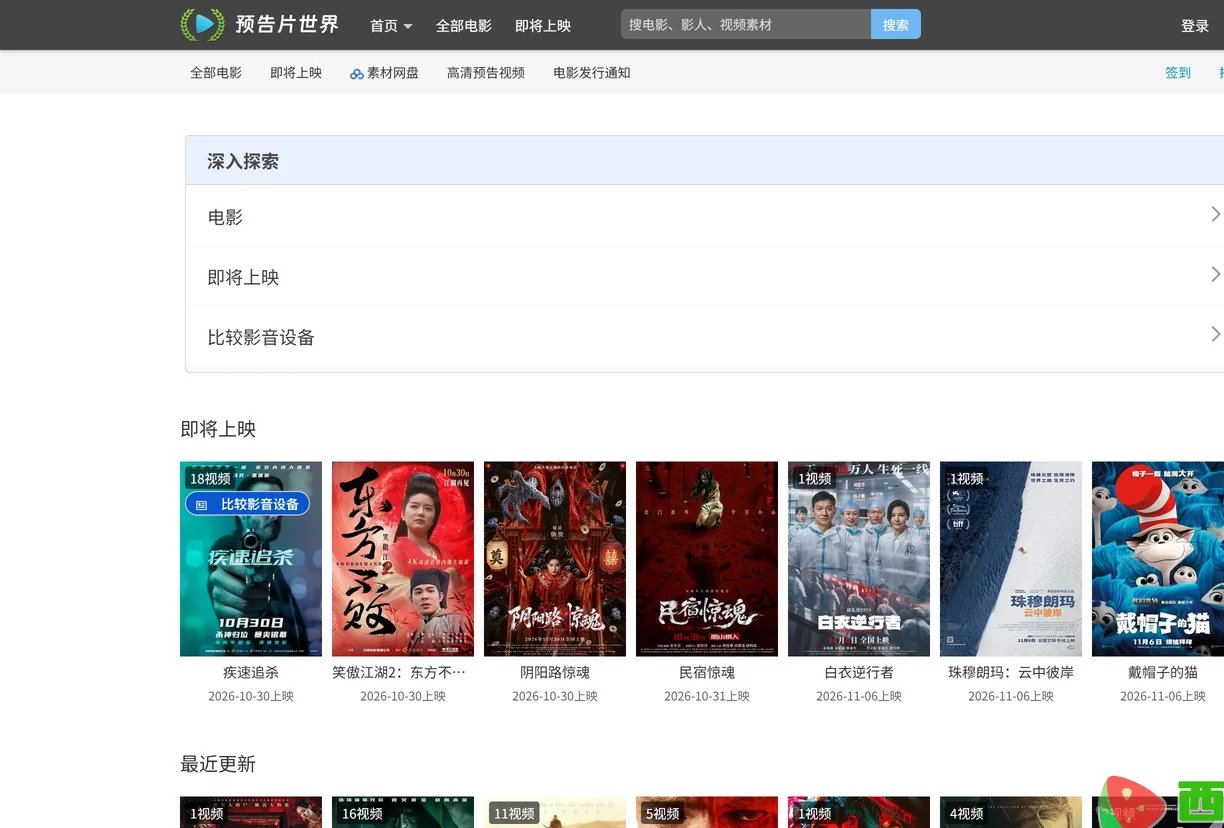Viewport: 1224px width, 828px height.
Task: Open the 首页 dropdown menu
Action: 391,26
